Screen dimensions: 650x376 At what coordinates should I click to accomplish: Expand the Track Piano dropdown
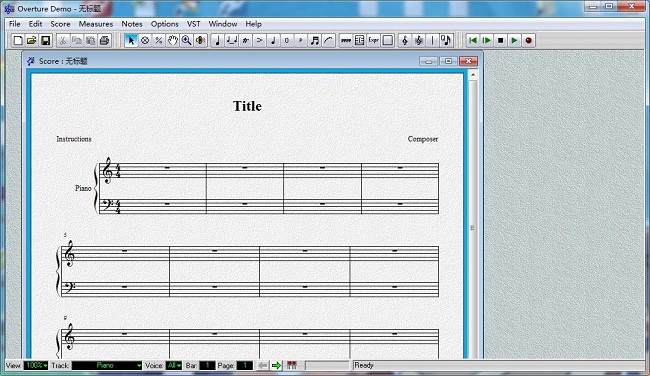[107, 365]
